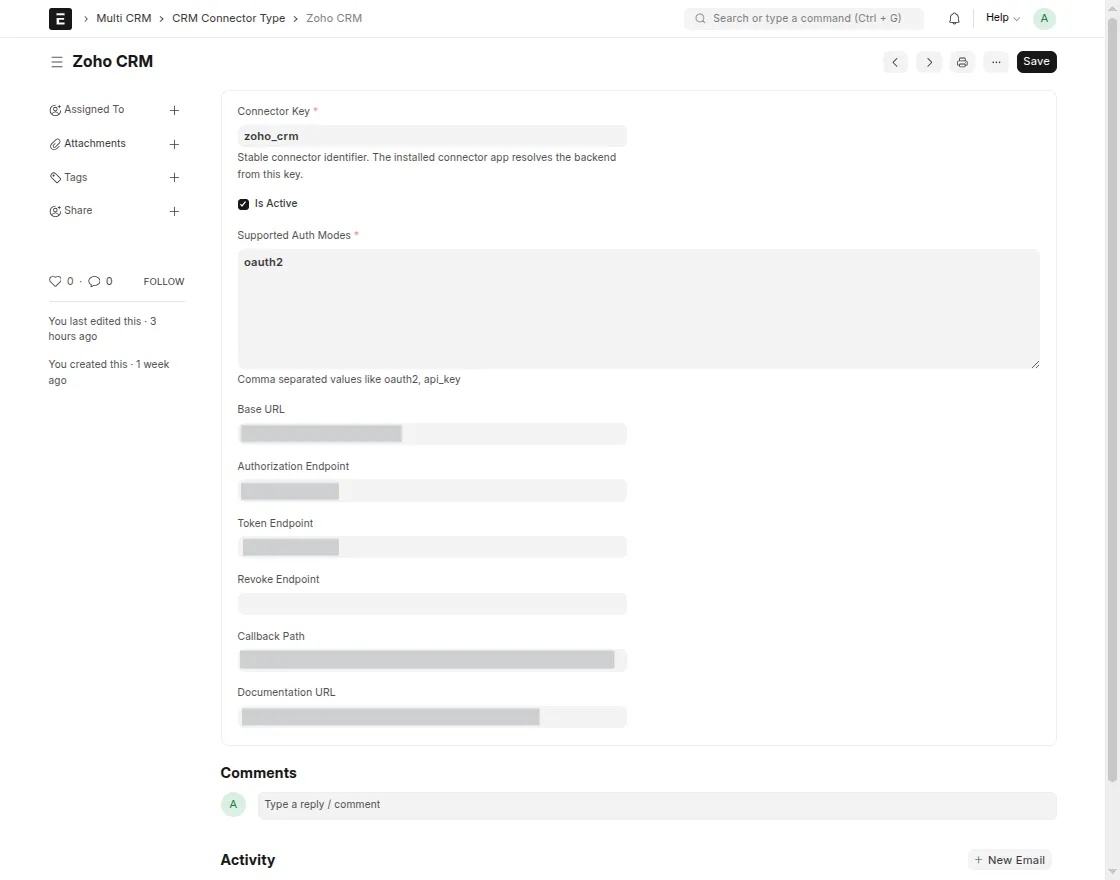This screenshot has width=1120, height=880.
Task: Add an assignee with plus icon
Action: click(174, 110)
